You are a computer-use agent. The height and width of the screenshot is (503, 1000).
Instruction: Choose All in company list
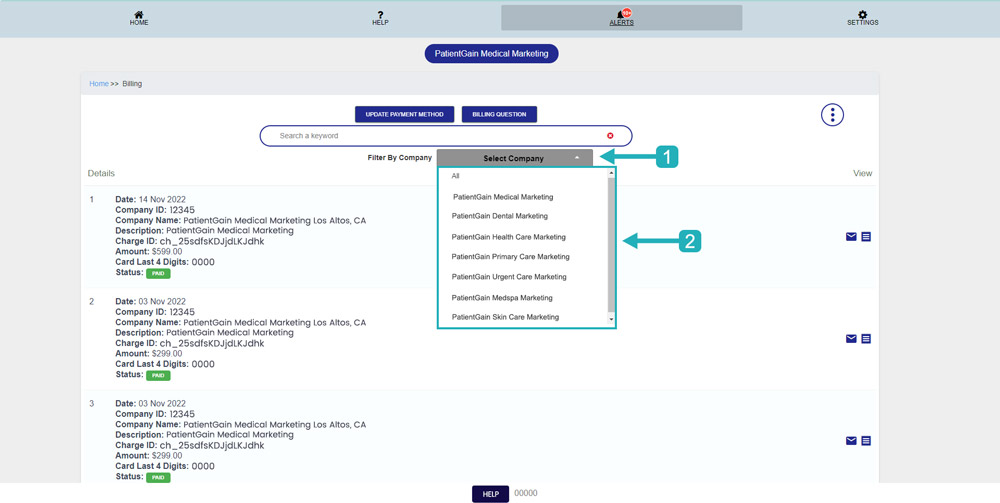(455, 176)
